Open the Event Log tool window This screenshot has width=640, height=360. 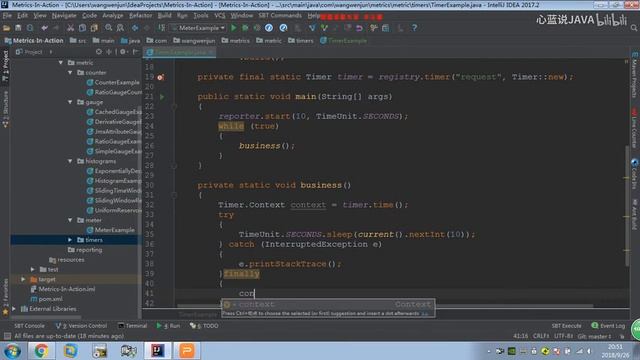(x=608, y=326)
